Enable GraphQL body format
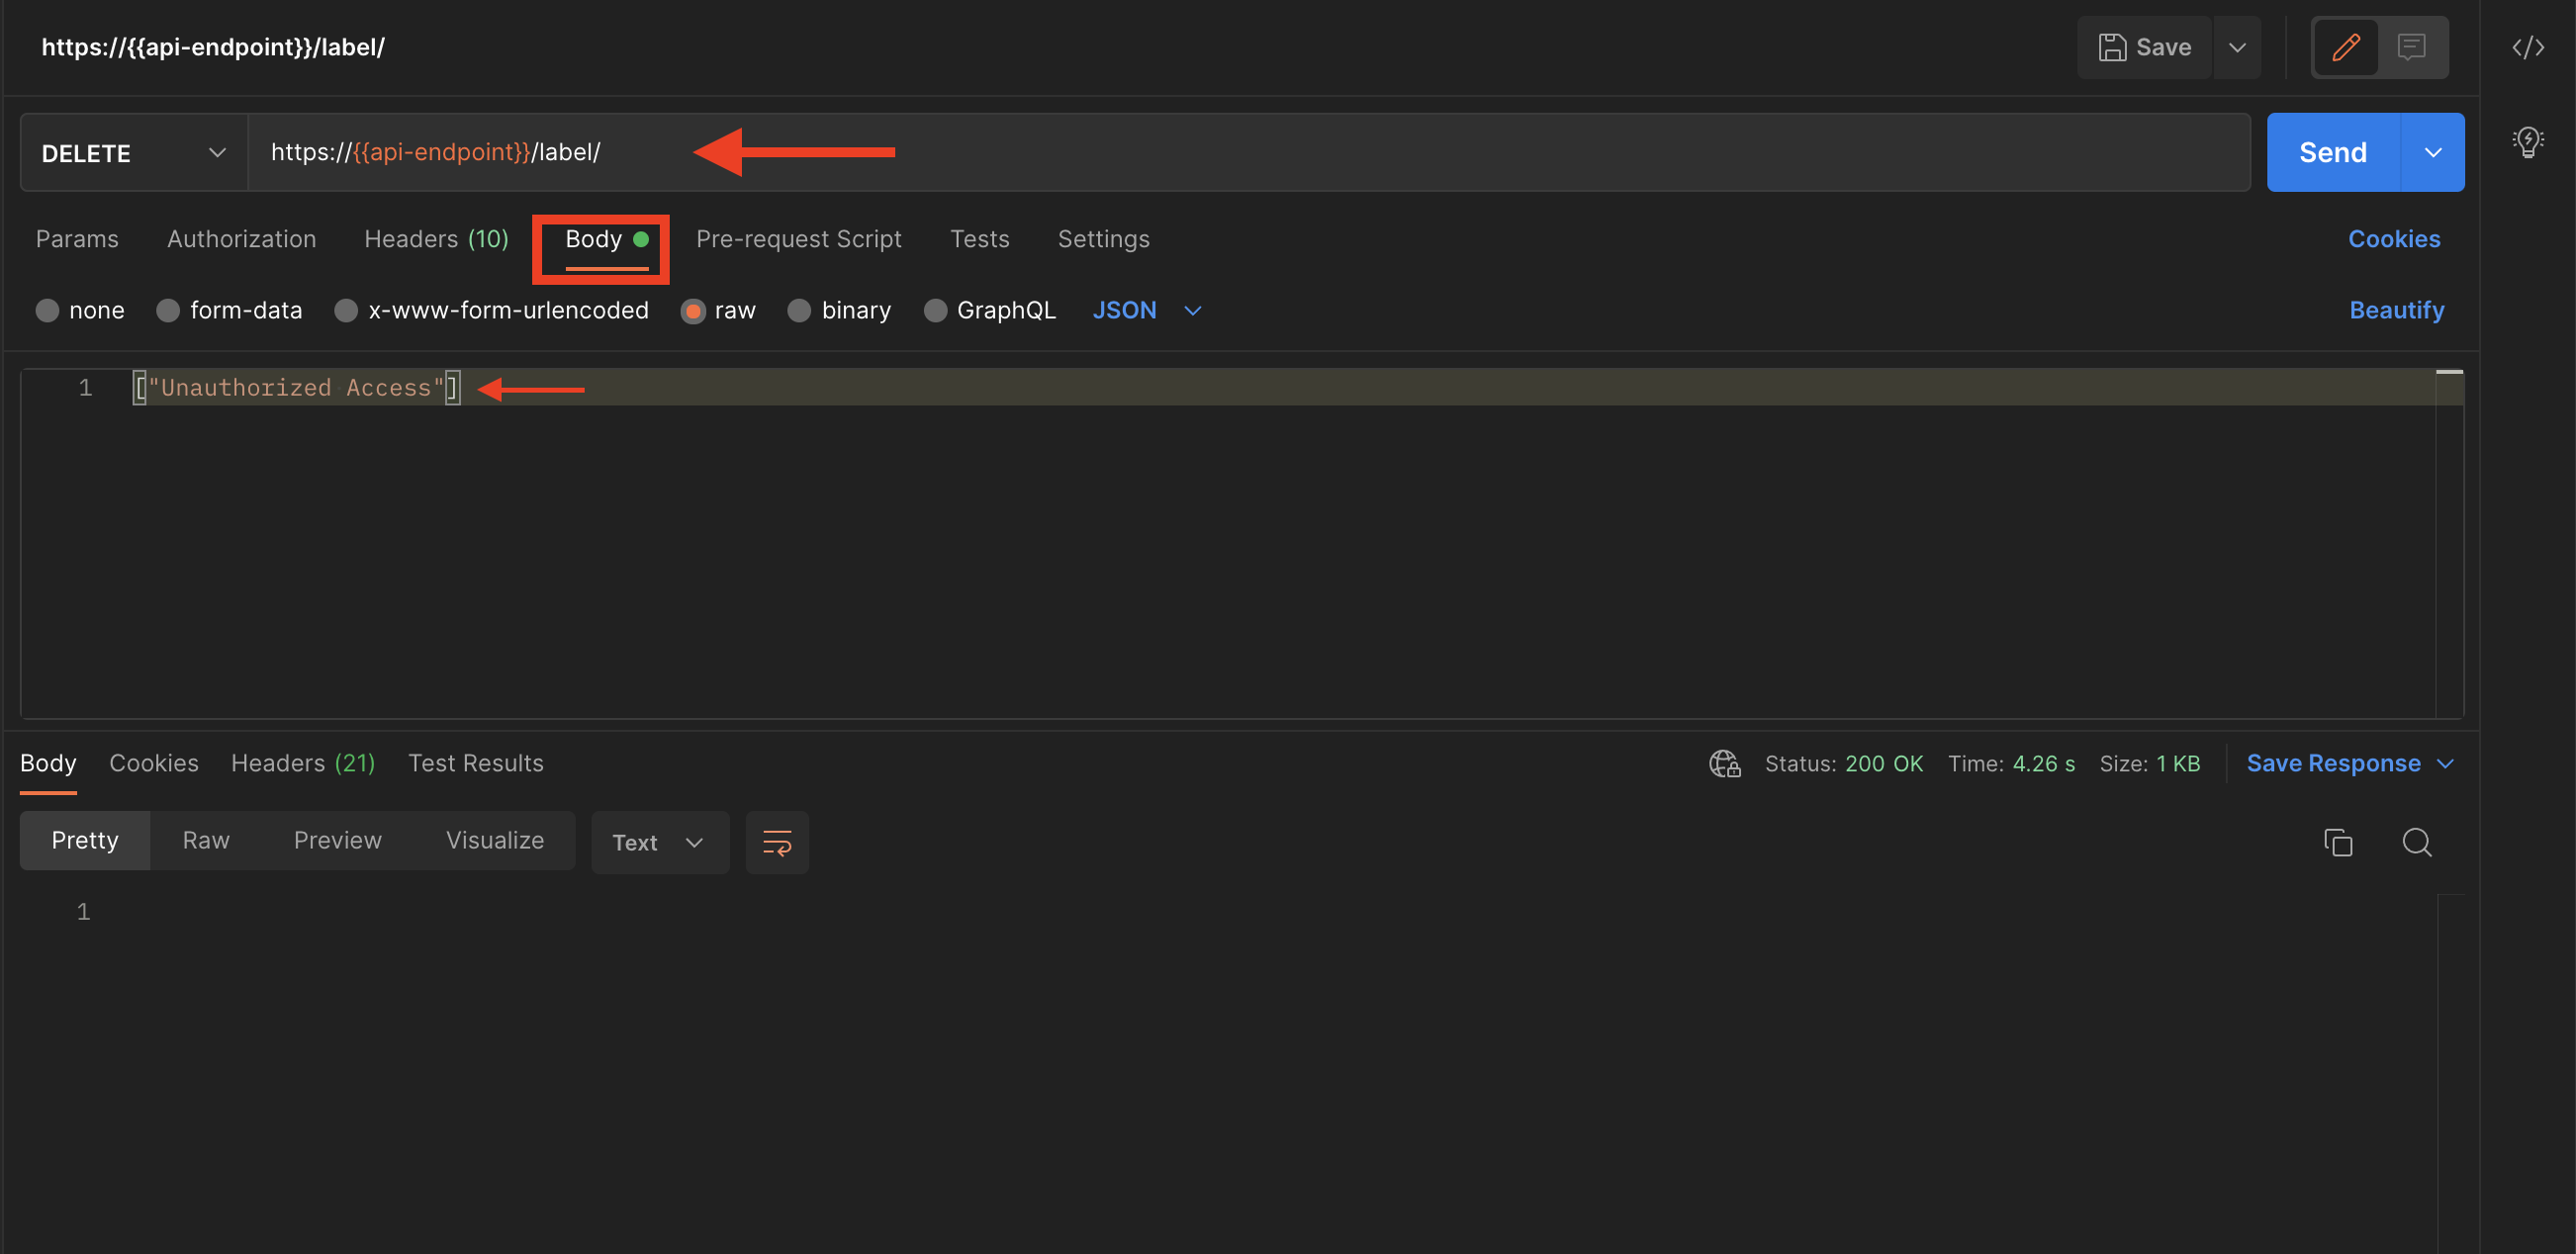2576x1254 pixels. click(x=936, y=310)
